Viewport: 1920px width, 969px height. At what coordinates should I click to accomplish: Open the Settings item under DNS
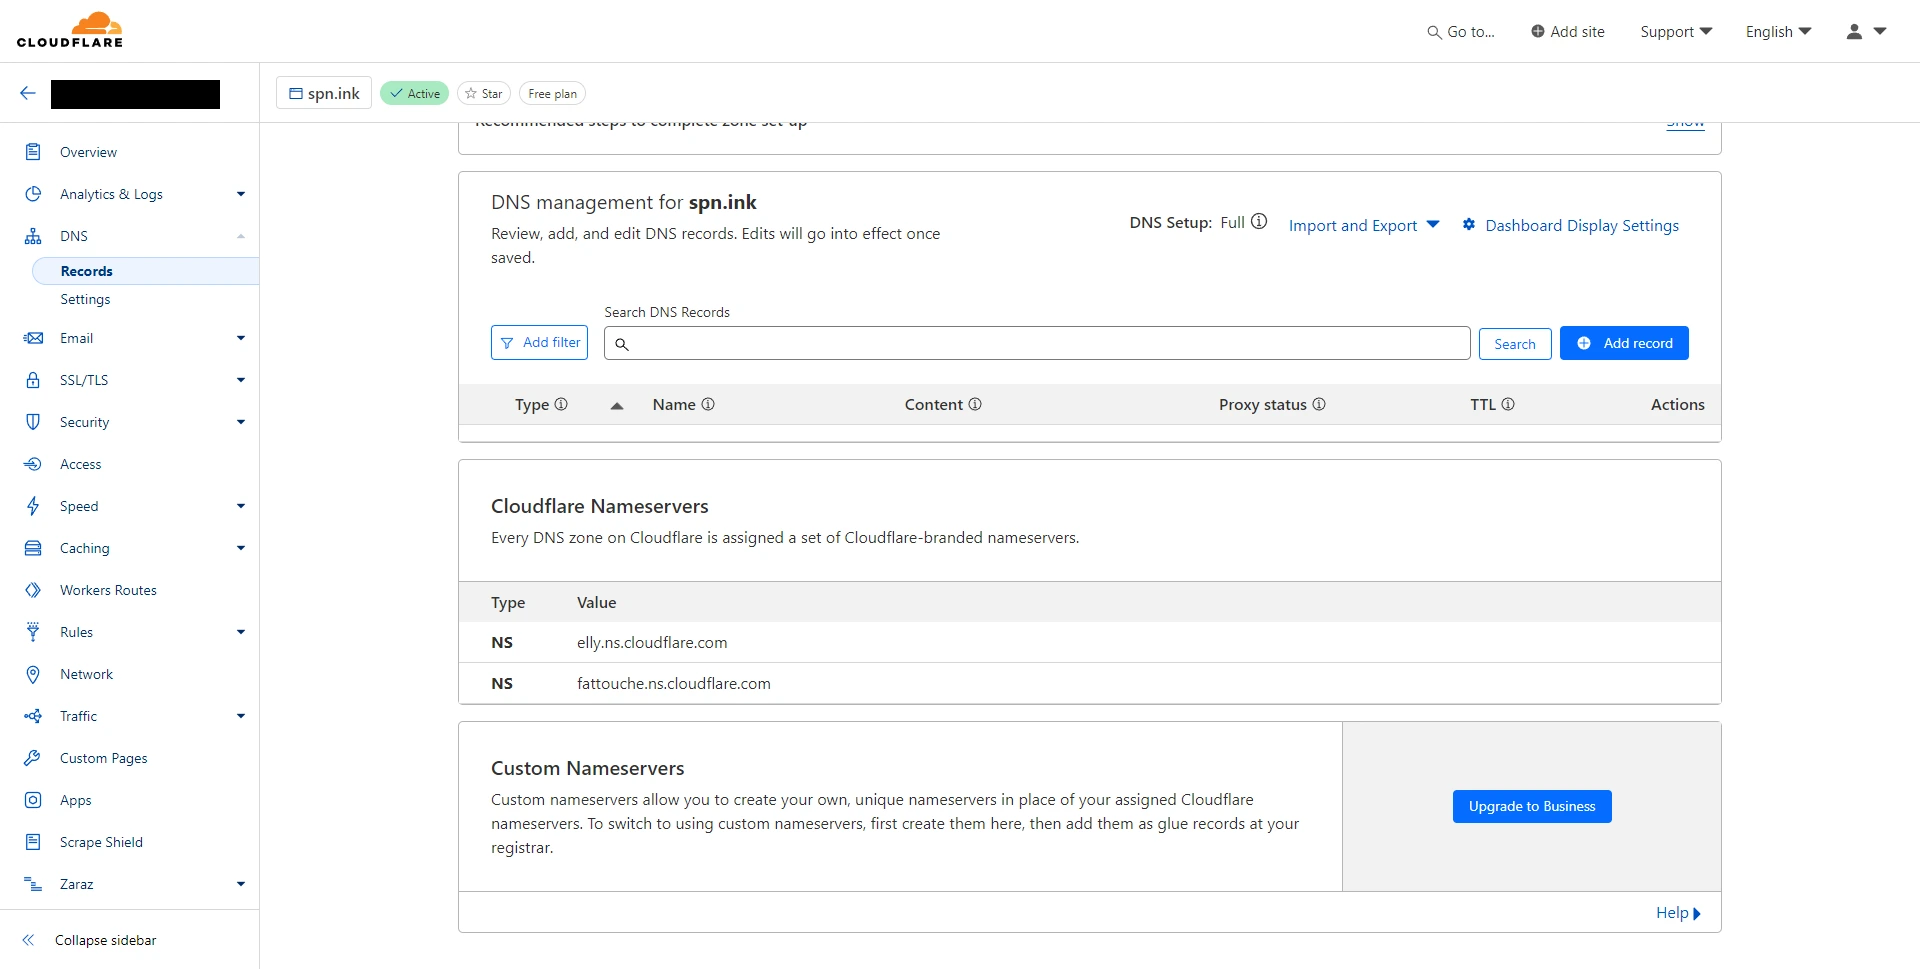(85, 299)
